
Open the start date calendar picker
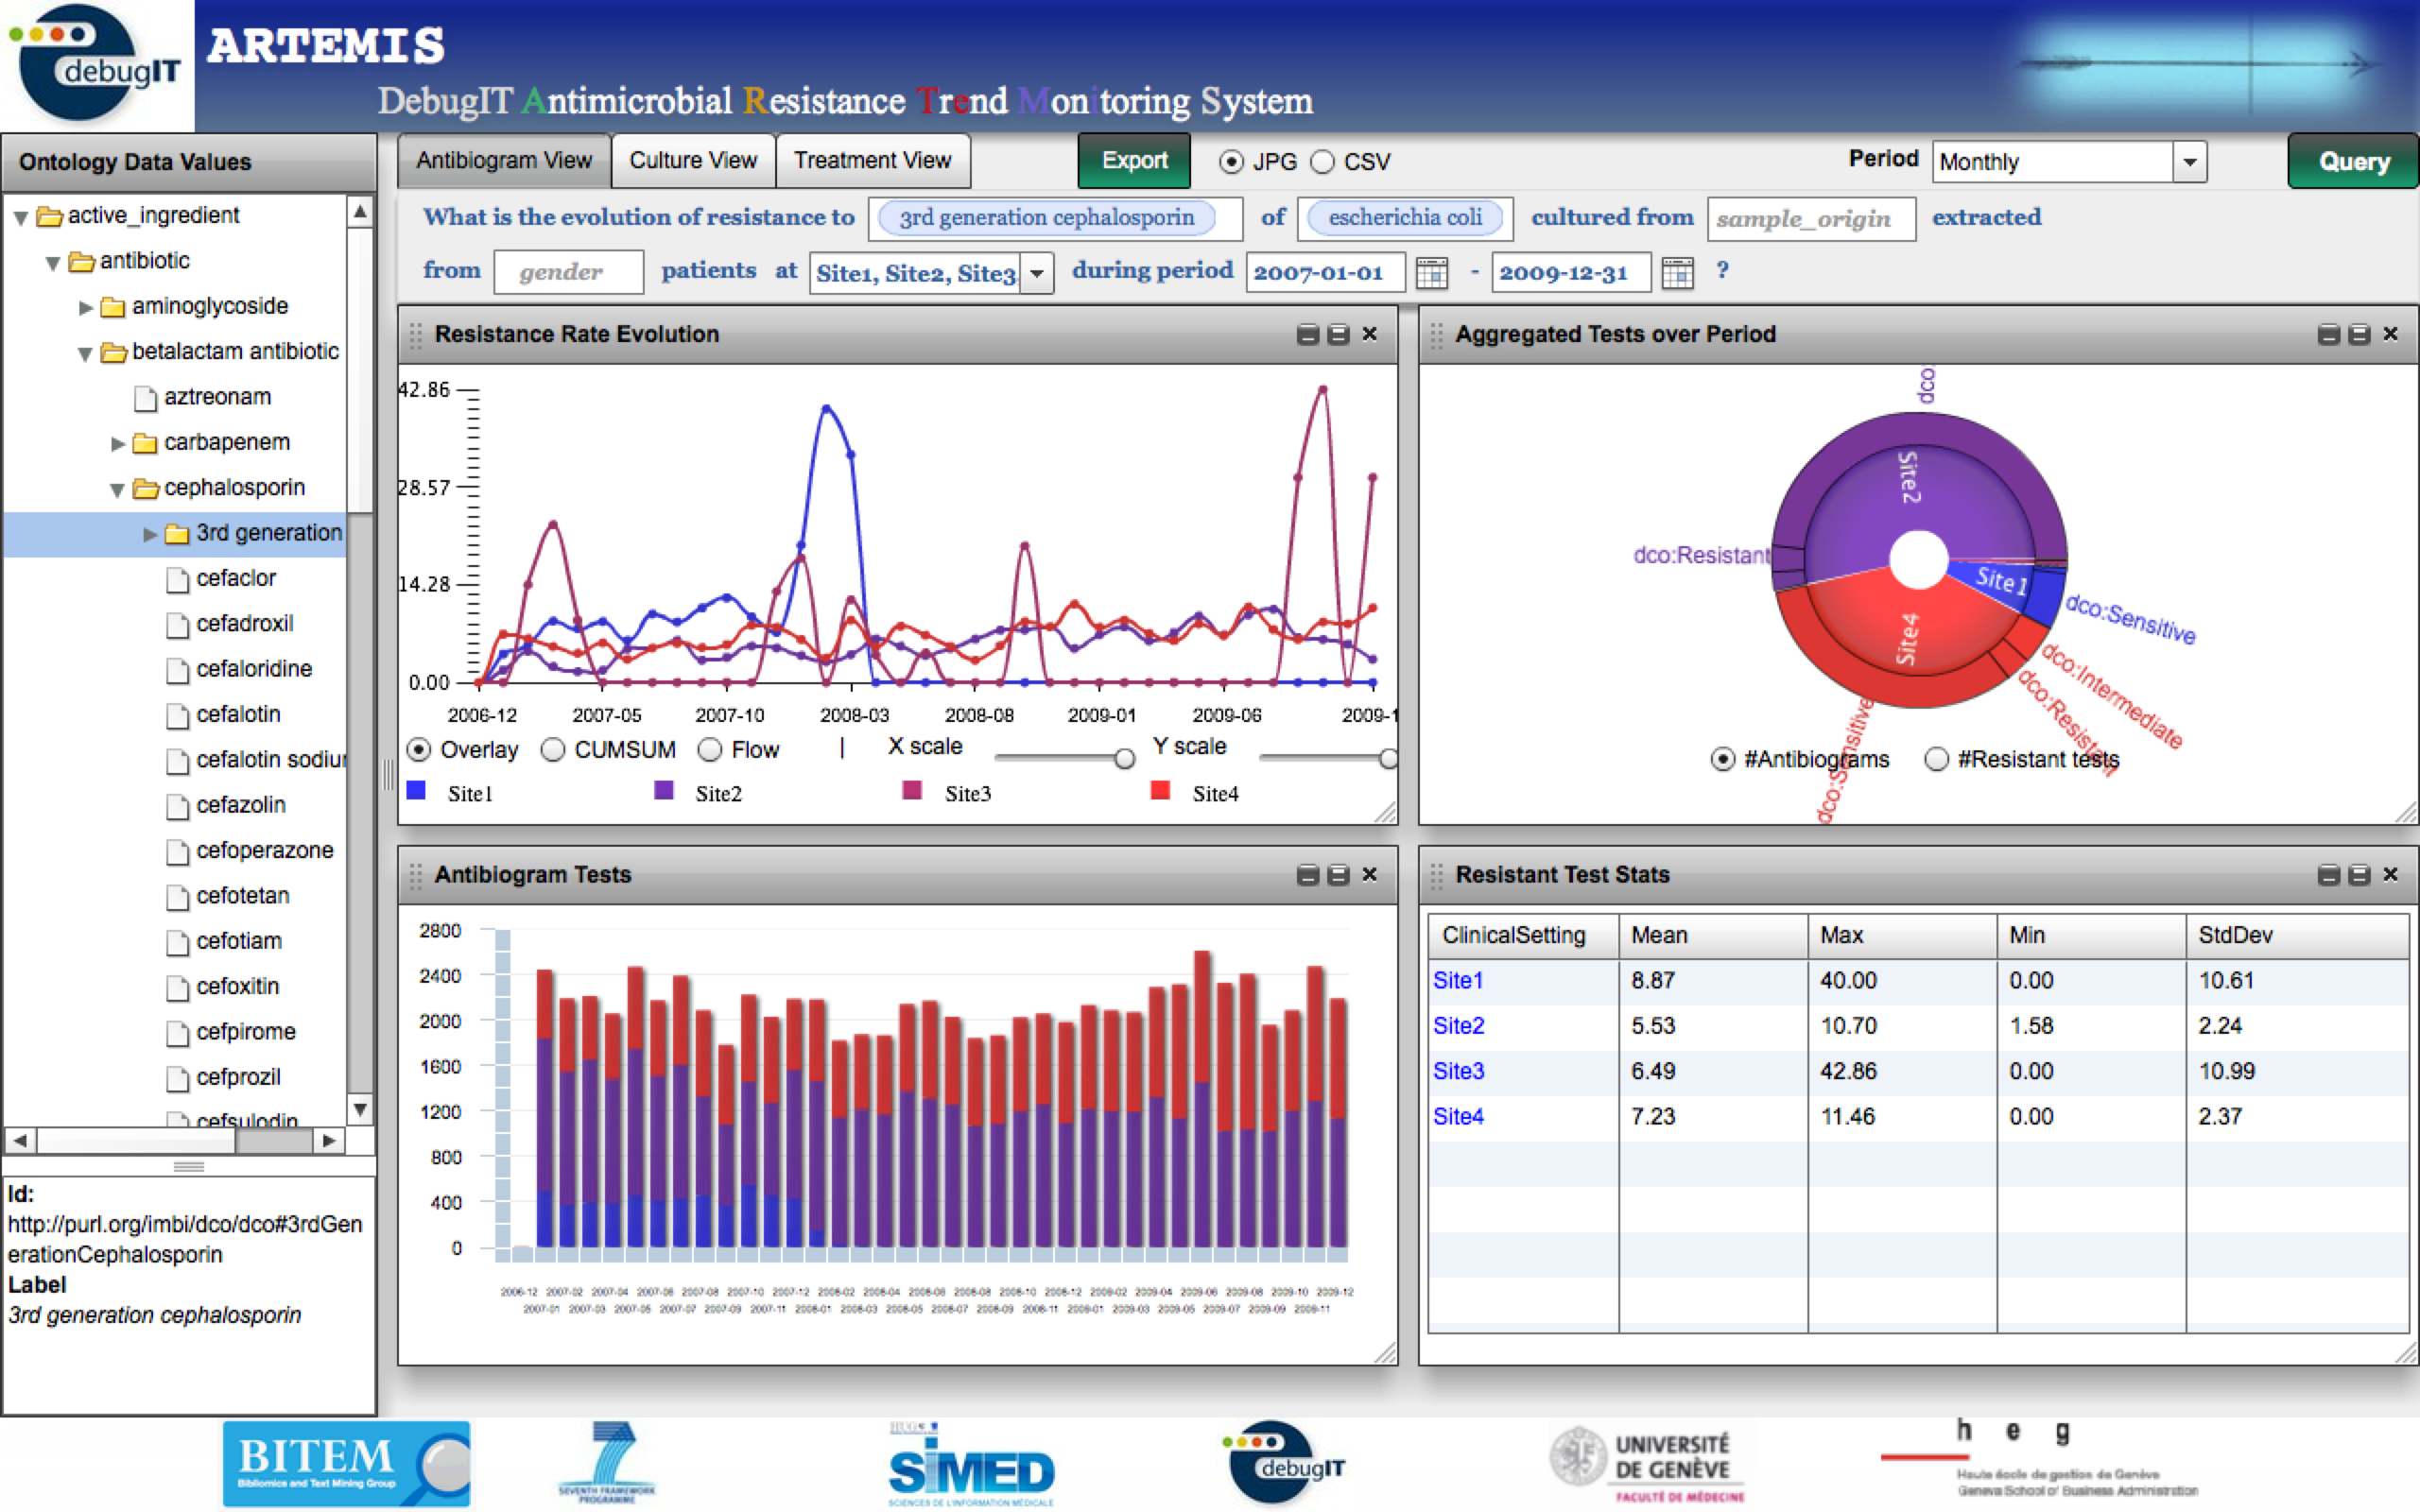tap(1431, 272)
